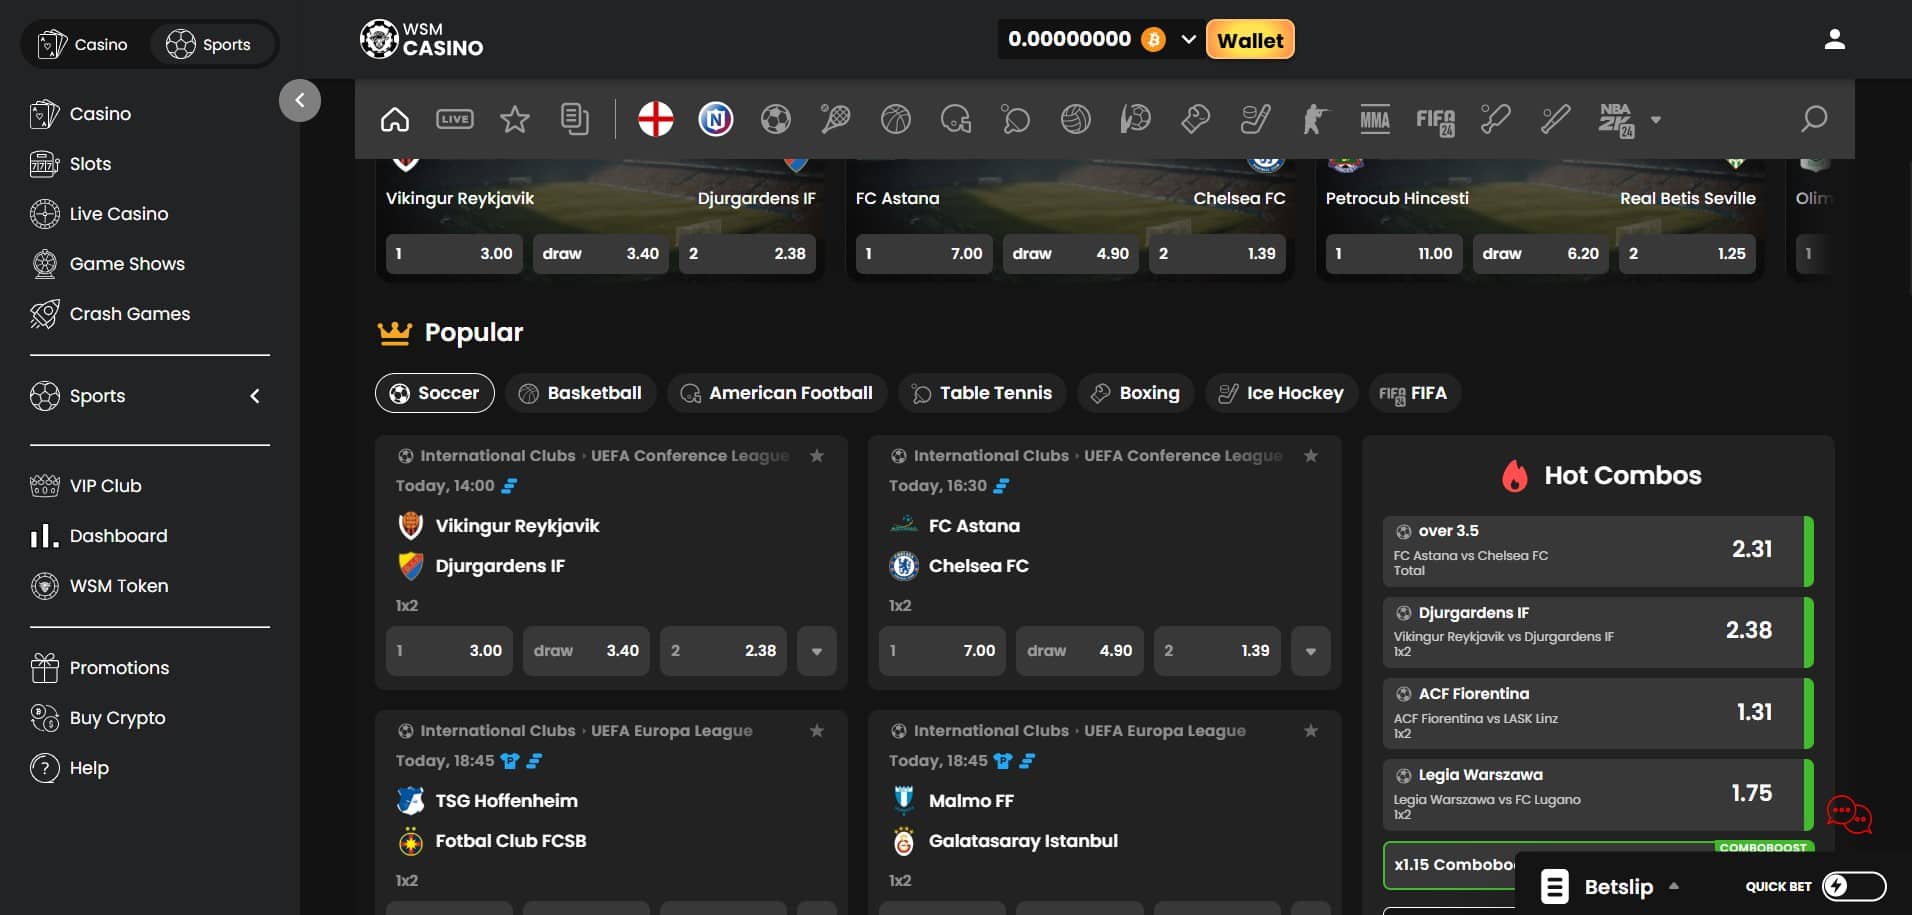
Task: Select Soccer popular tab
Action: [435, 393]
